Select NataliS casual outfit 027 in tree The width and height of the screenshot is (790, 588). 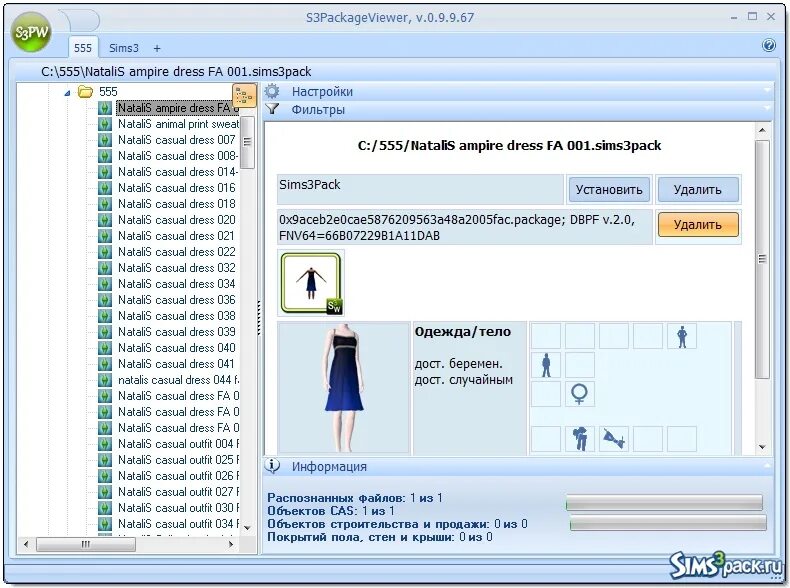(x=178, y=492)
